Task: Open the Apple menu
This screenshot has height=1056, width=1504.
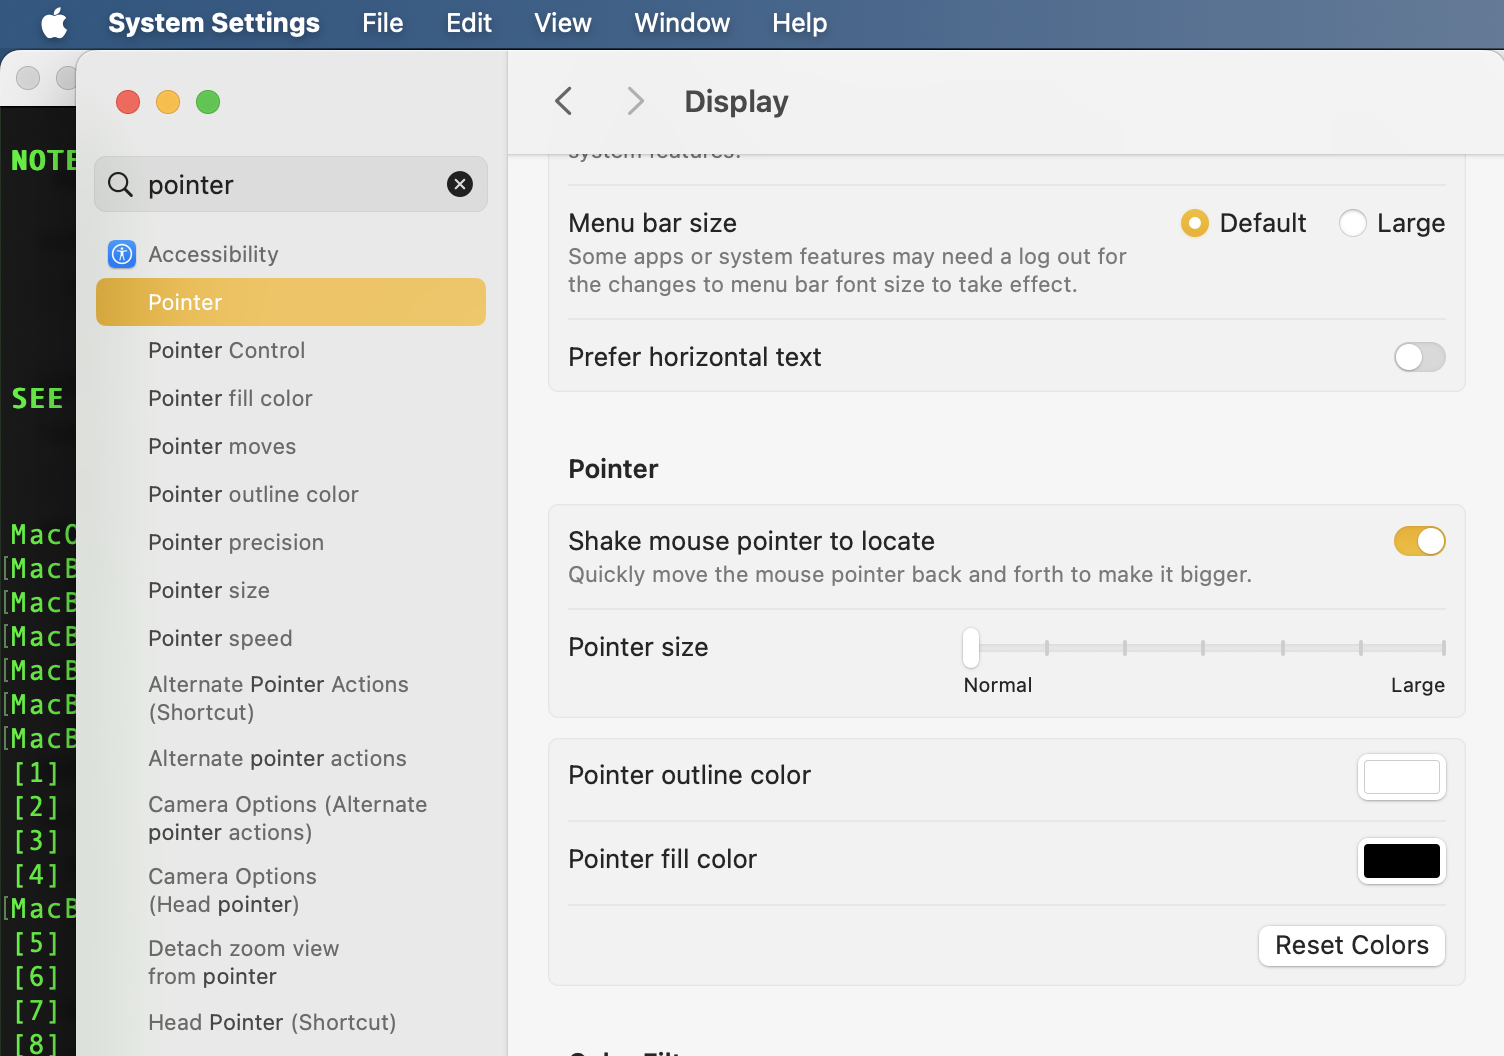Action: tap(54, 23)
